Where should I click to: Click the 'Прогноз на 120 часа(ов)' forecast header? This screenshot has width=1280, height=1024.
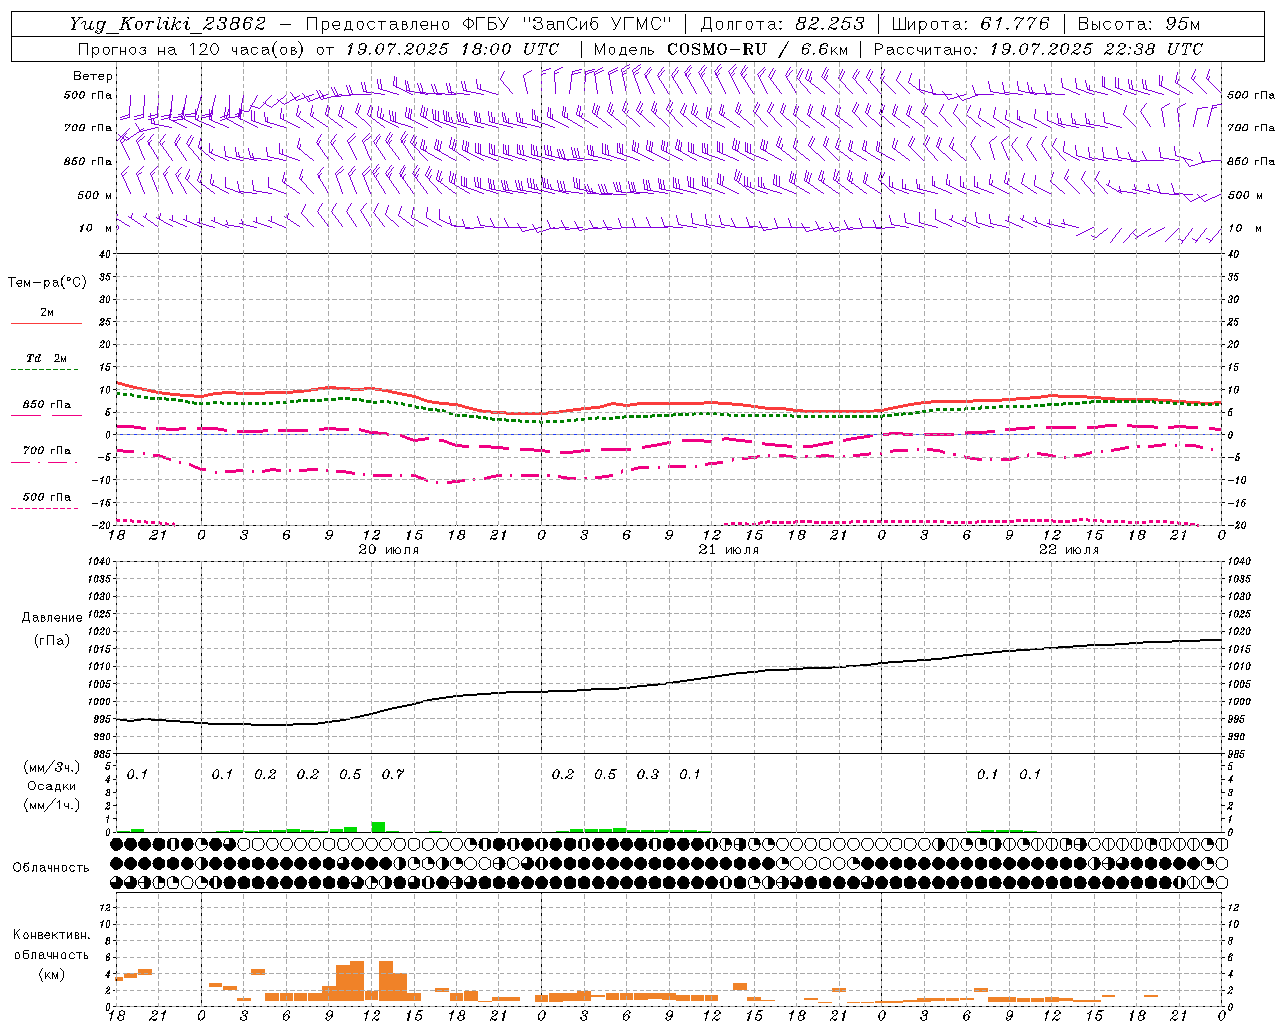click(x=191, y=49)
